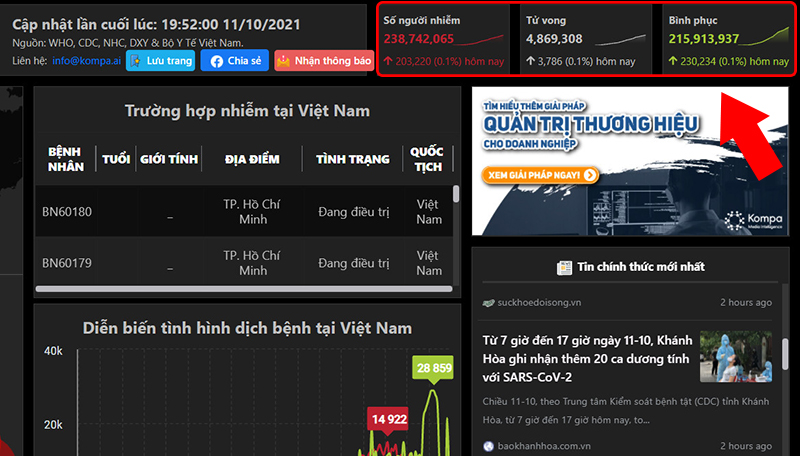Click the 238,742,065 infected total
This screenshot has height=456, width=800.
tap(418, 39)
